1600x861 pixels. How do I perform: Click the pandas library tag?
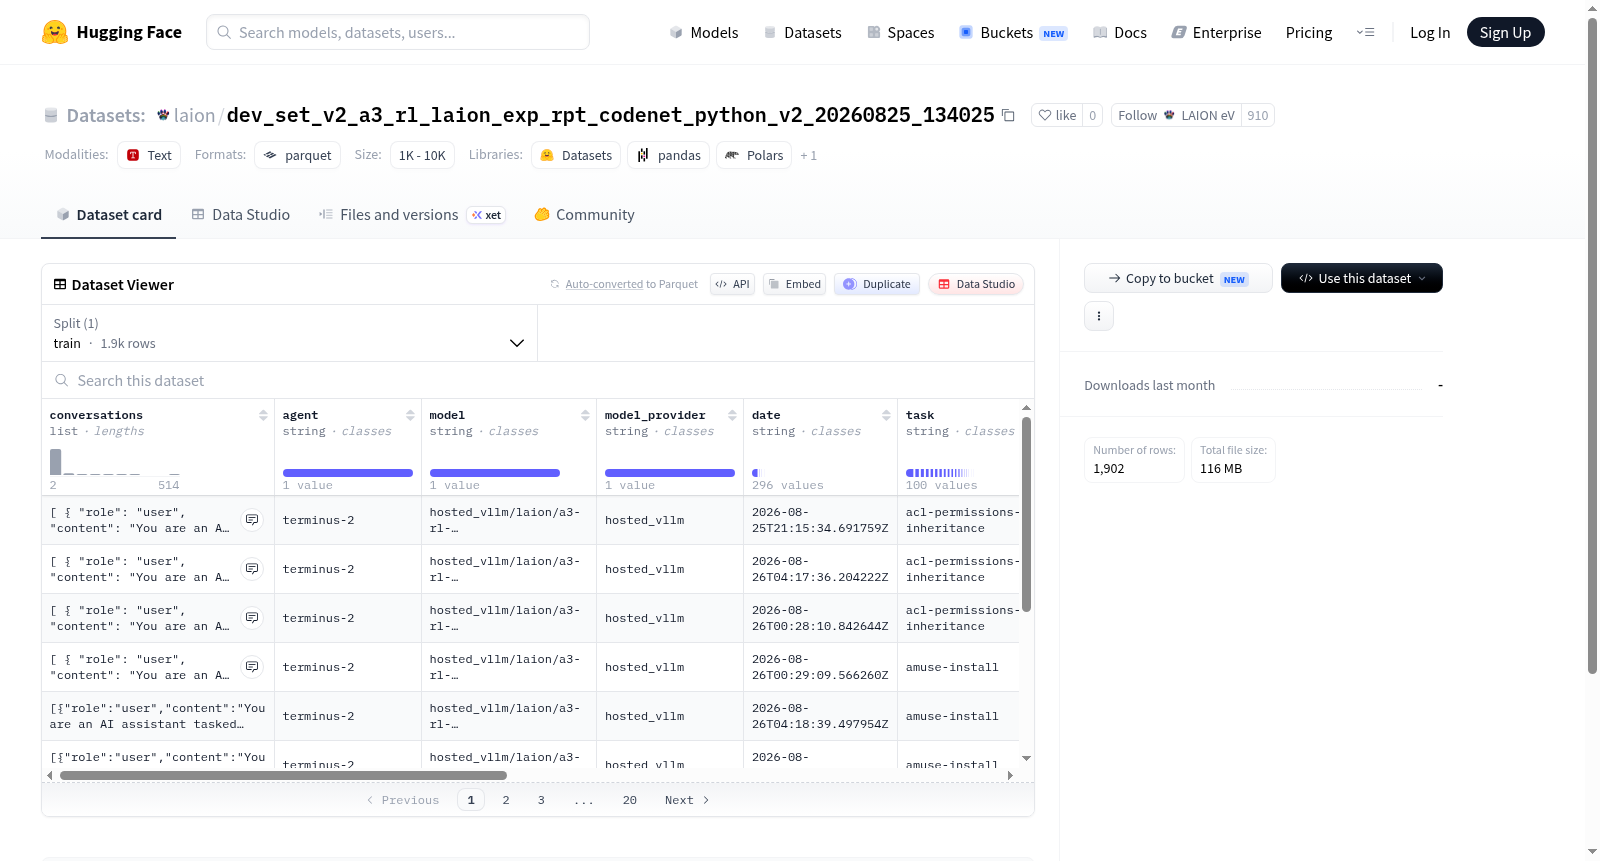click(668, 155)
